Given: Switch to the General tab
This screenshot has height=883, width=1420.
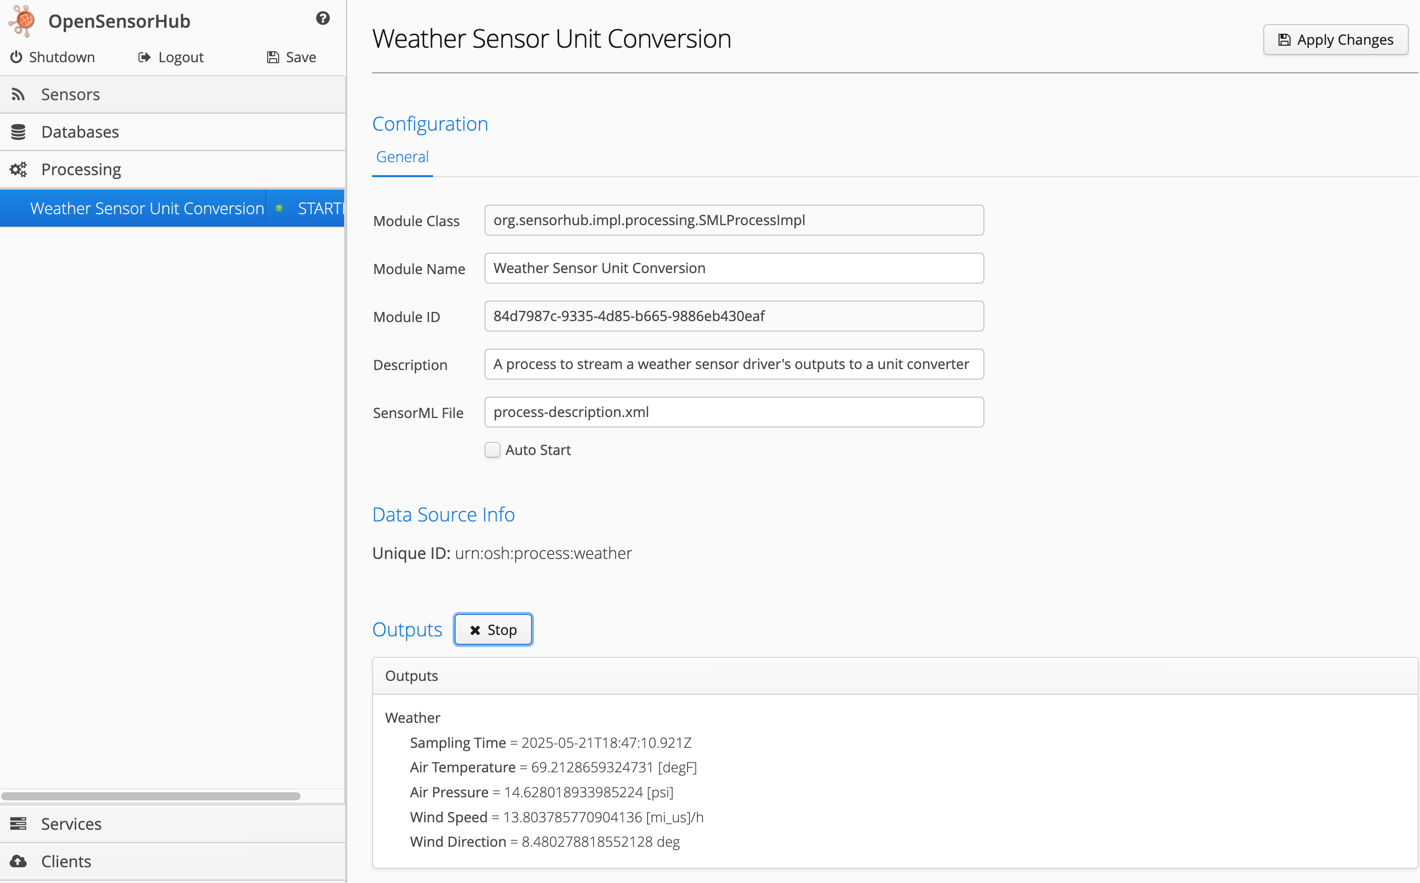Looking at the screenshot, I should click(402, 157).
